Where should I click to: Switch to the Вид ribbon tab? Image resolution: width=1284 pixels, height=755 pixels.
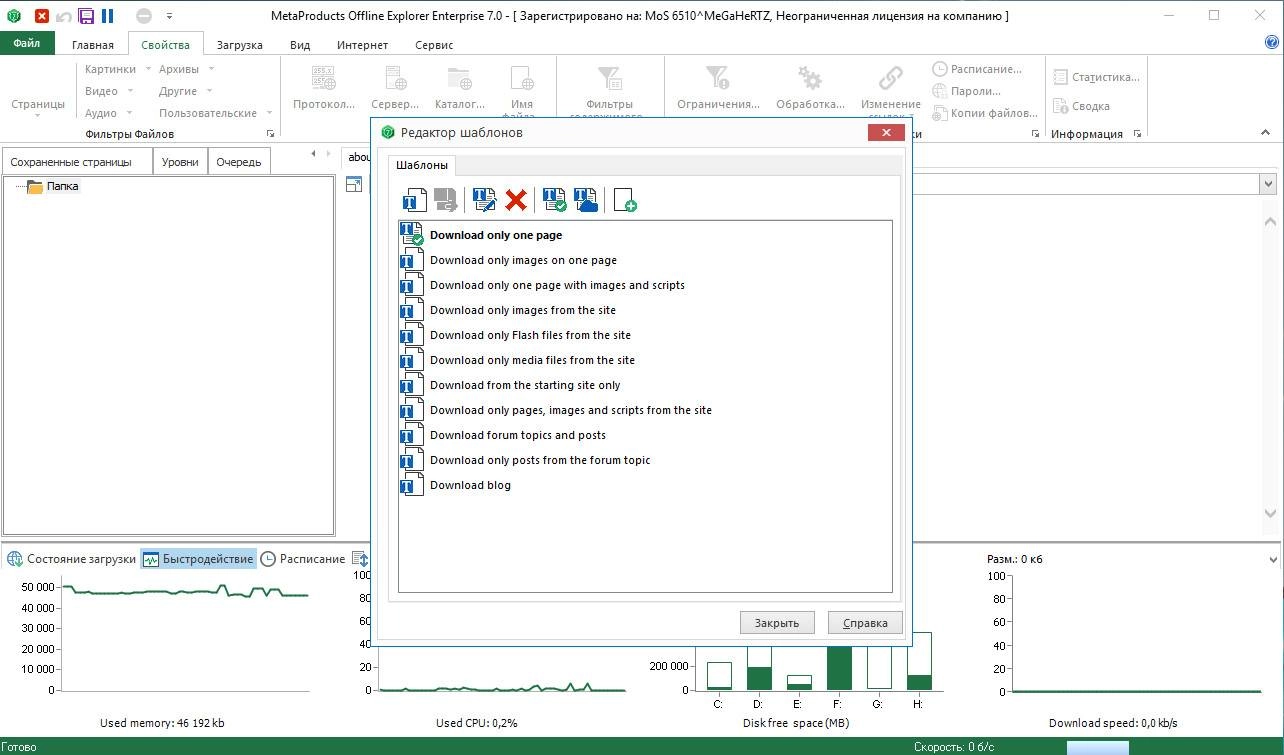(x=300, y=45)
